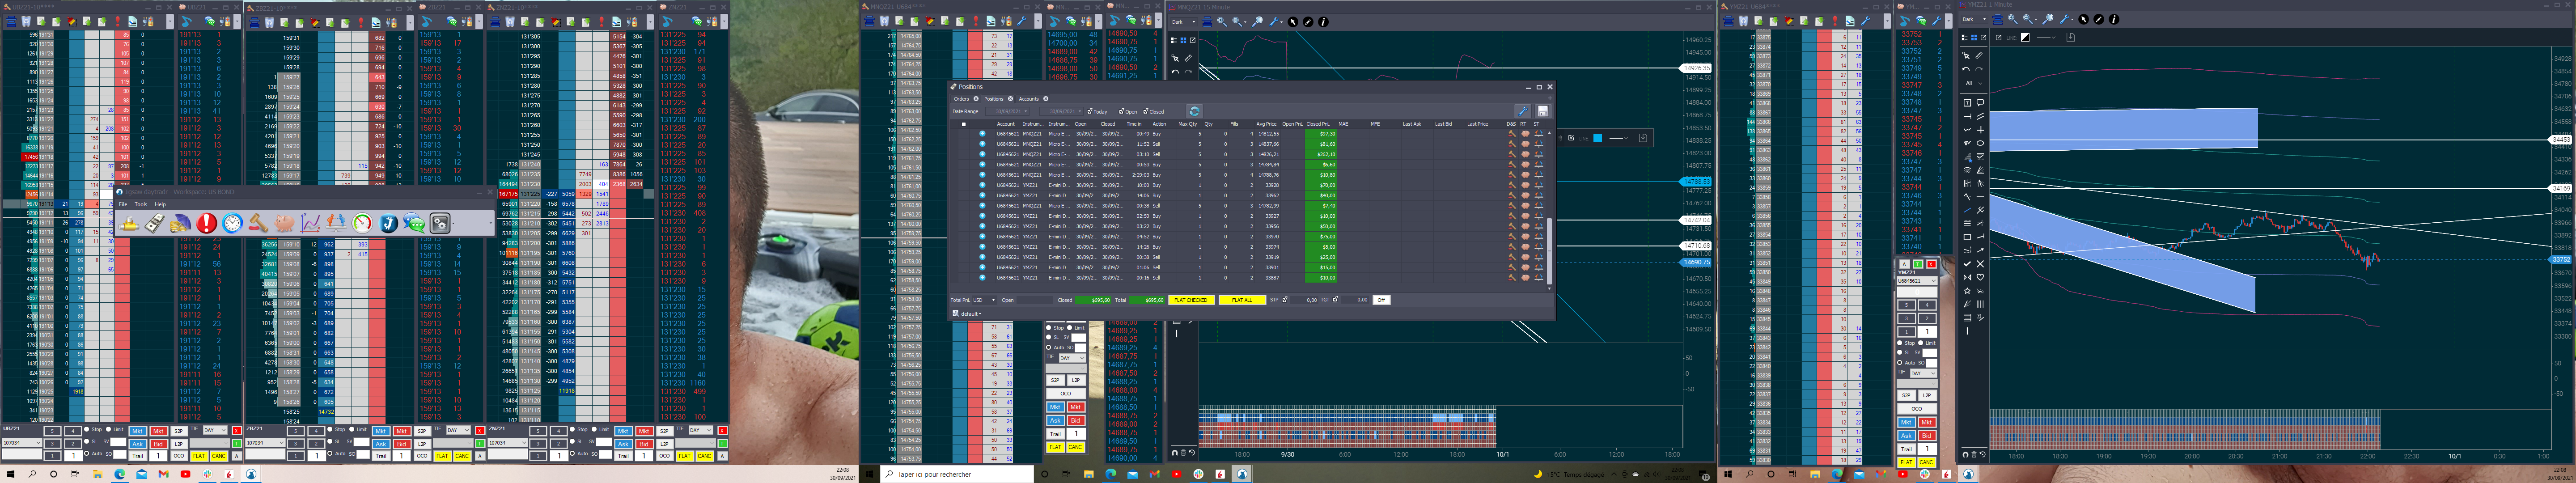Screen dimensions: 2576x483
Task: Open the TIF DAY dropdown for UBZ21
Action: click(x=216, y=430)
